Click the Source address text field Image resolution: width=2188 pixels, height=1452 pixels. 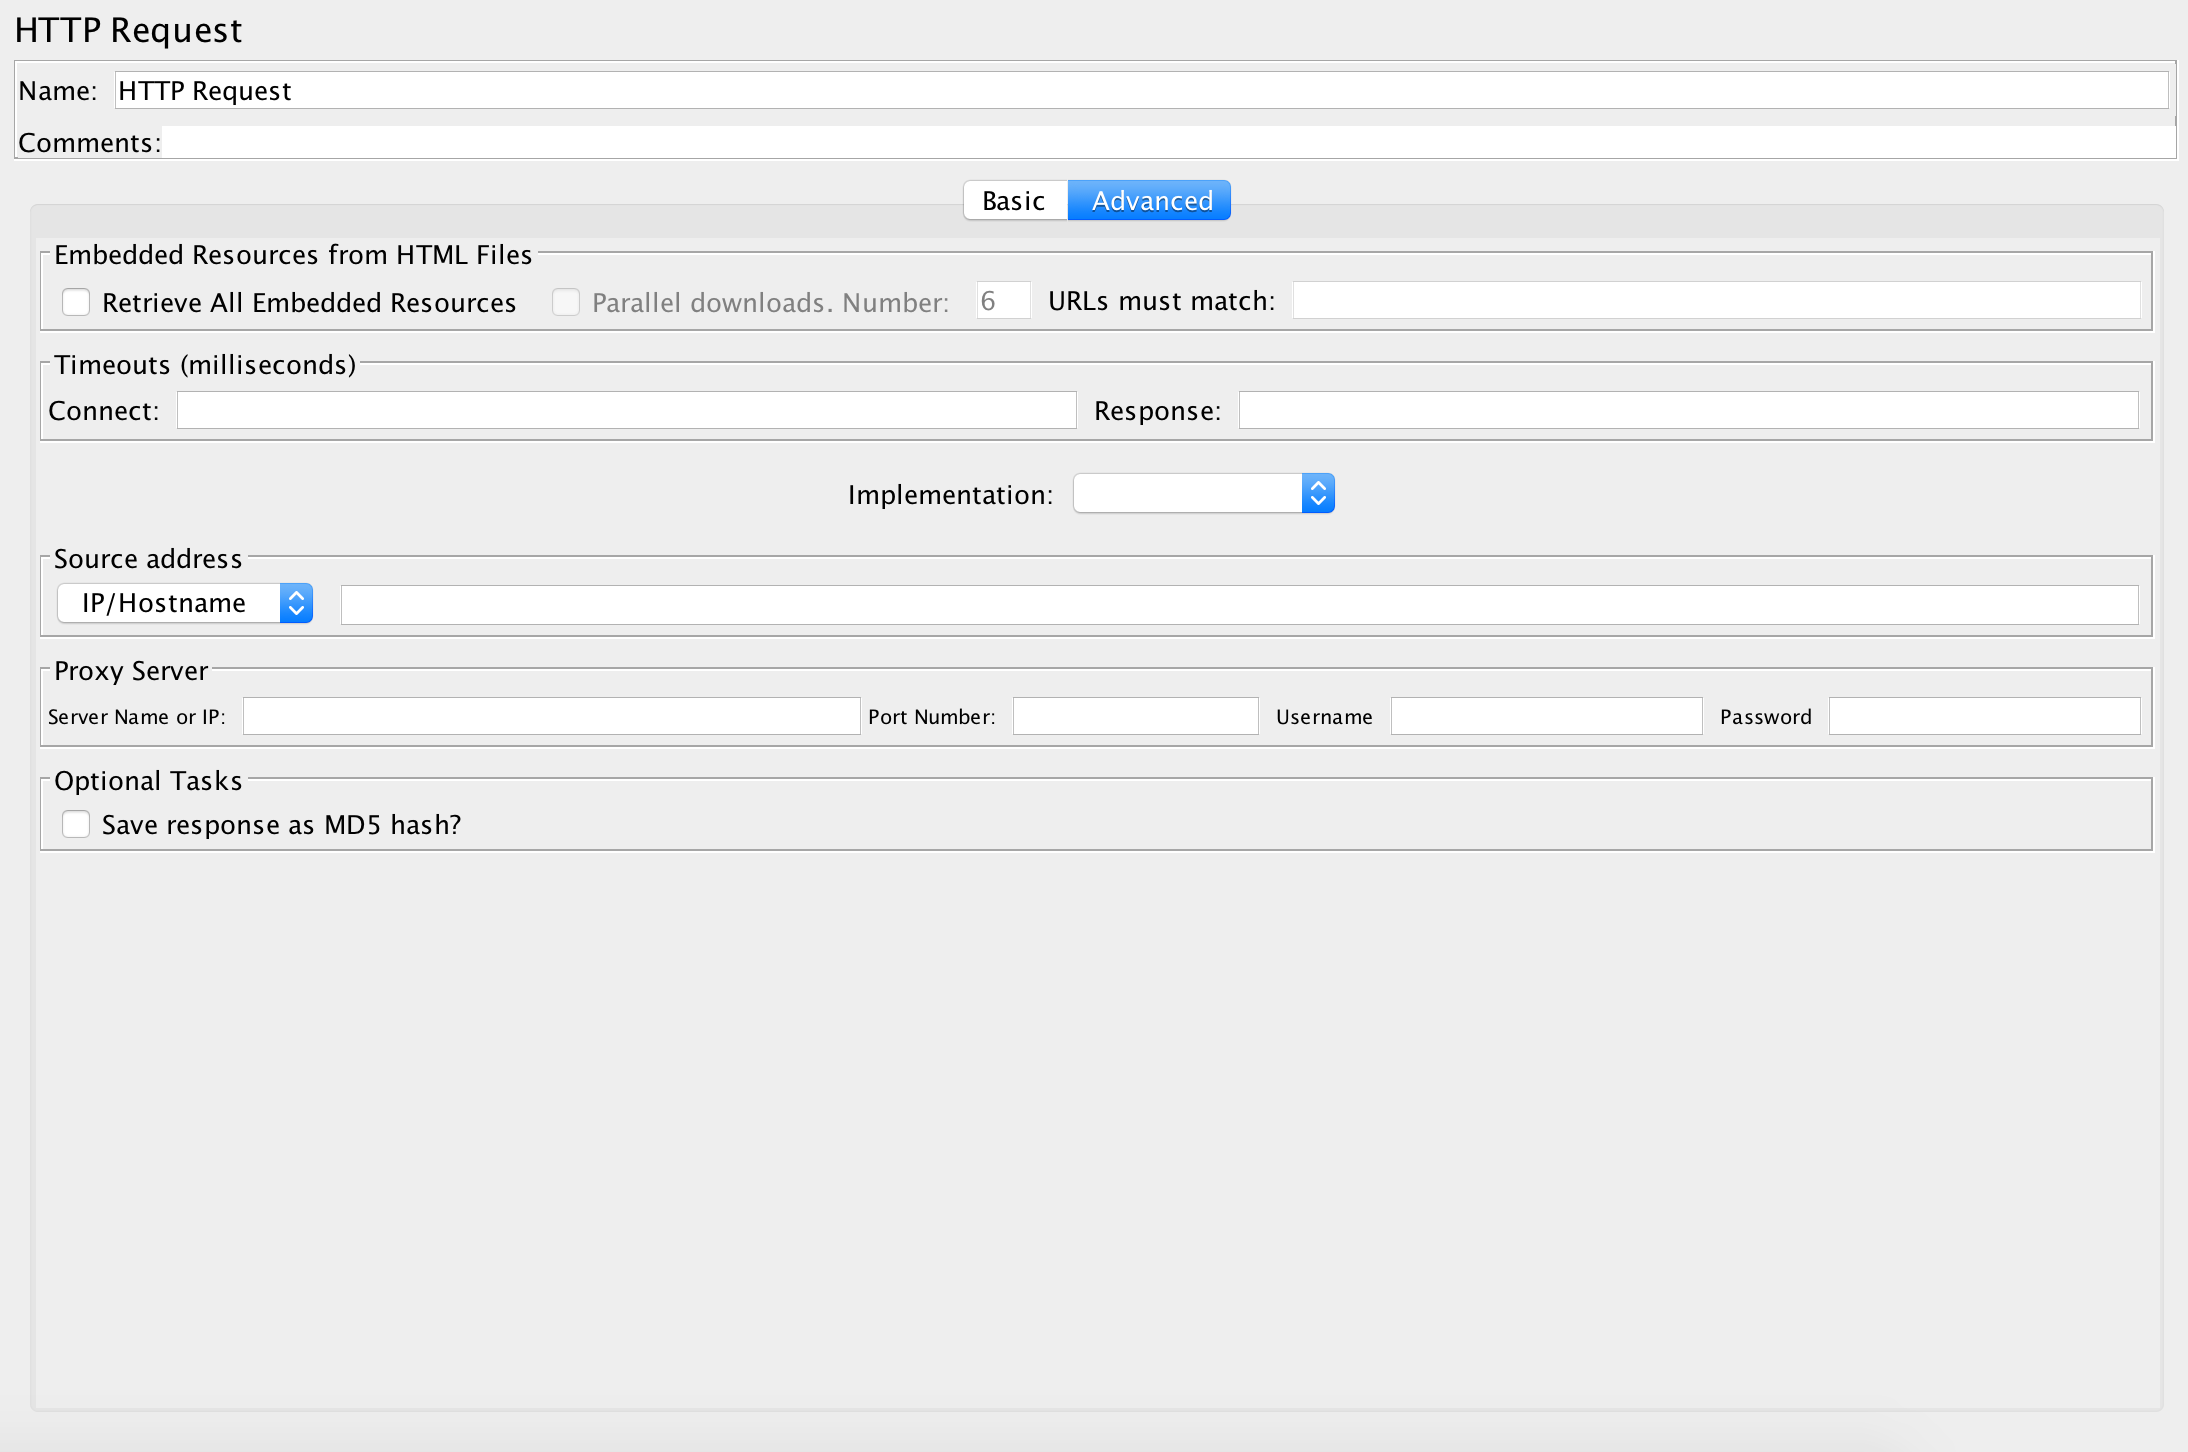pyautogui.click(x=1239, y=605)
